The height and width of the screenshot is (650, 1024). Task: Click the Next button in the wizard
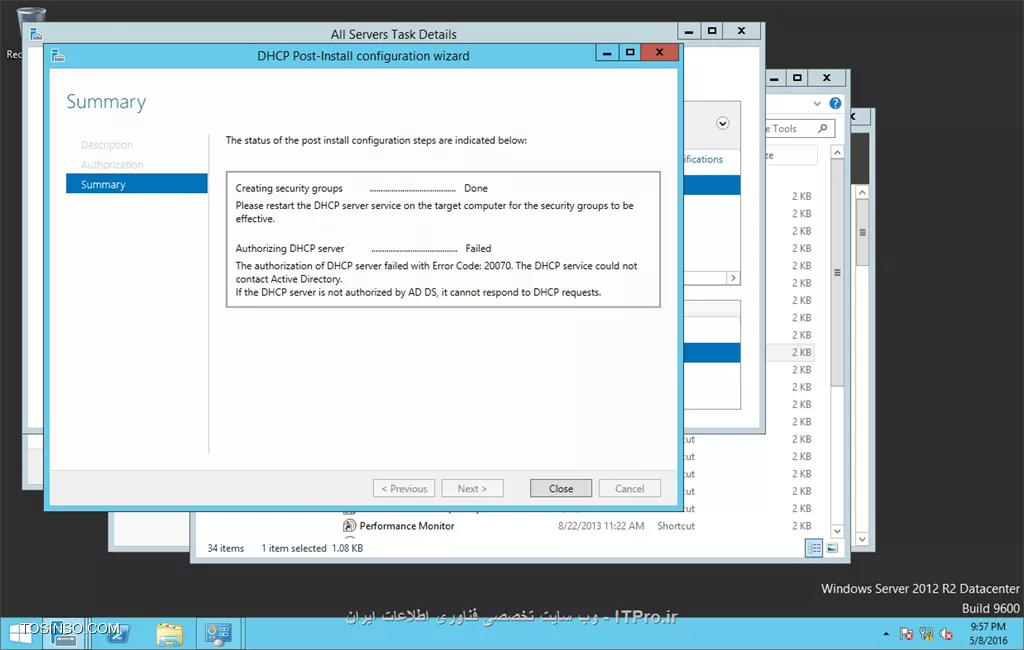pos(472,488)
